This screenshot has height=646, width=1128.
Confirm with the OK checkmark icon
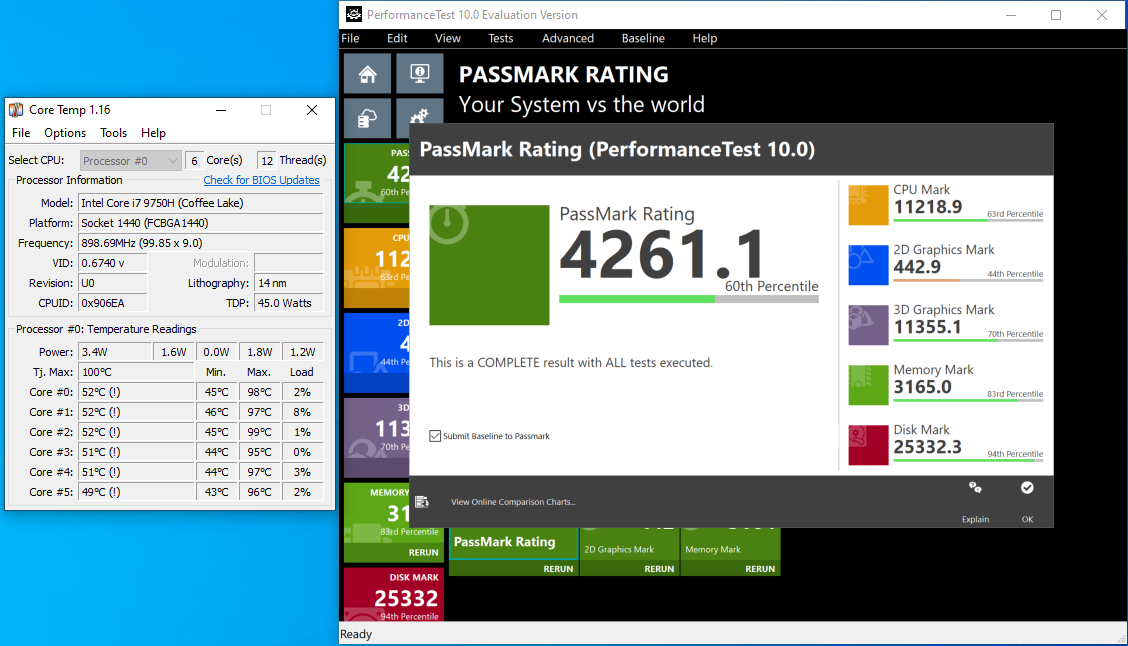(1027, 488)
